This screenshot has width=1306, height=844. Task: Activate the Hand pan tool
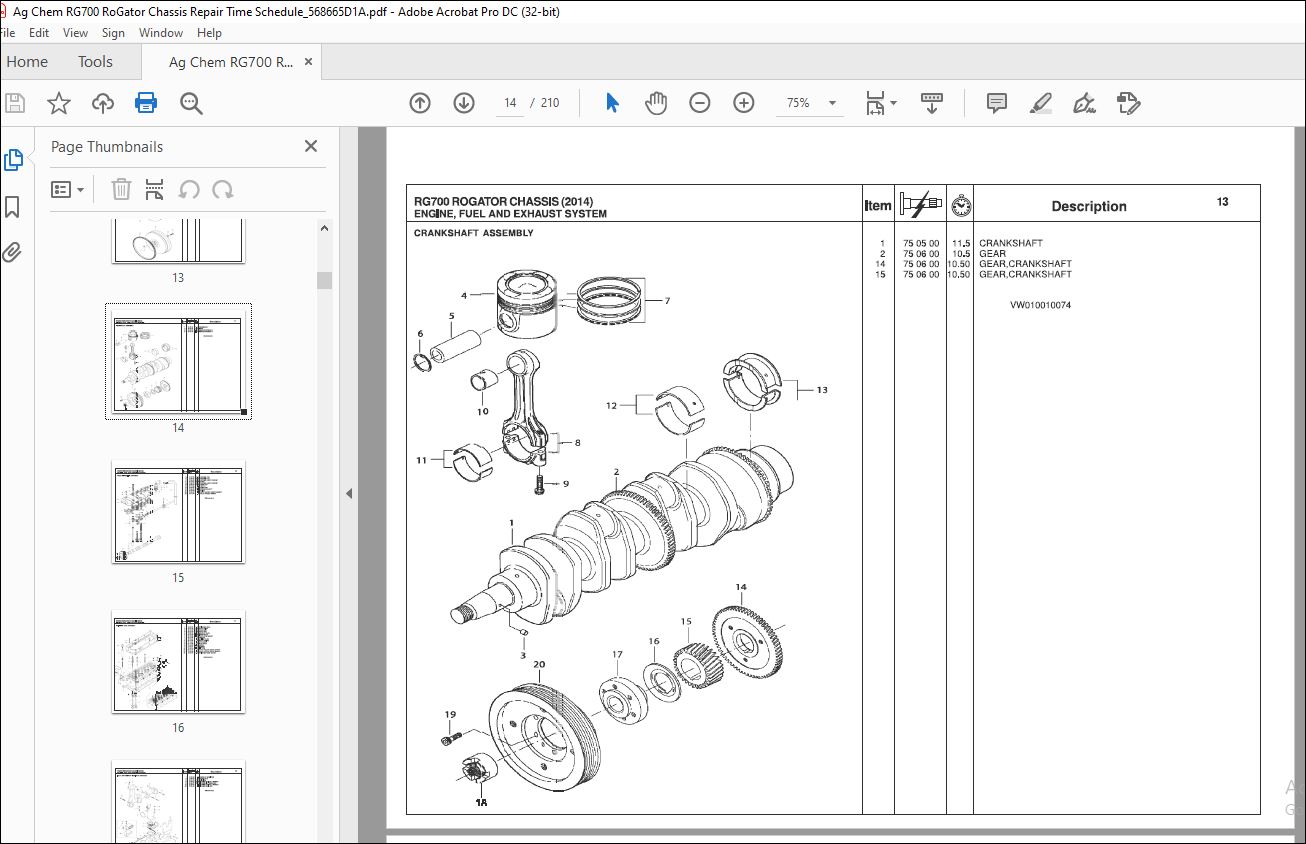pos(656,103)
